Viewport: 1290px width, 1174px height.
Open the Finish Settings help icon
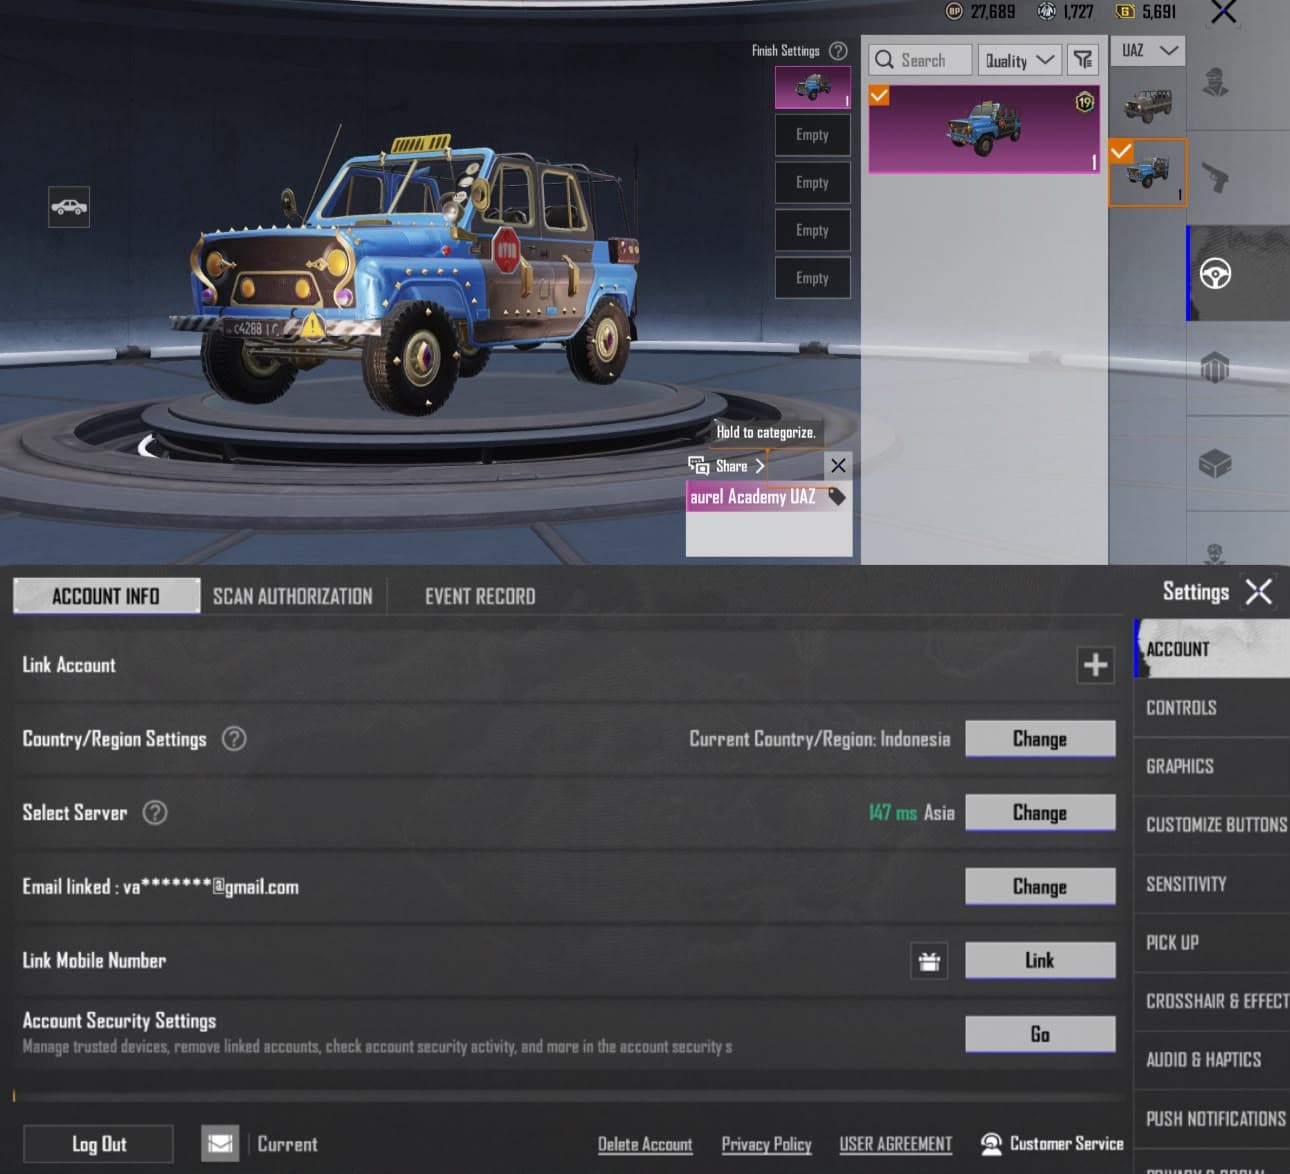coord(838,50)
